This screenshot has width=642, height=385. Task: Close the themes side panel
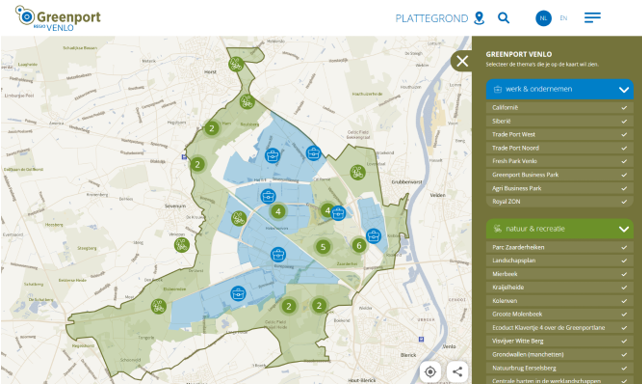462,61
